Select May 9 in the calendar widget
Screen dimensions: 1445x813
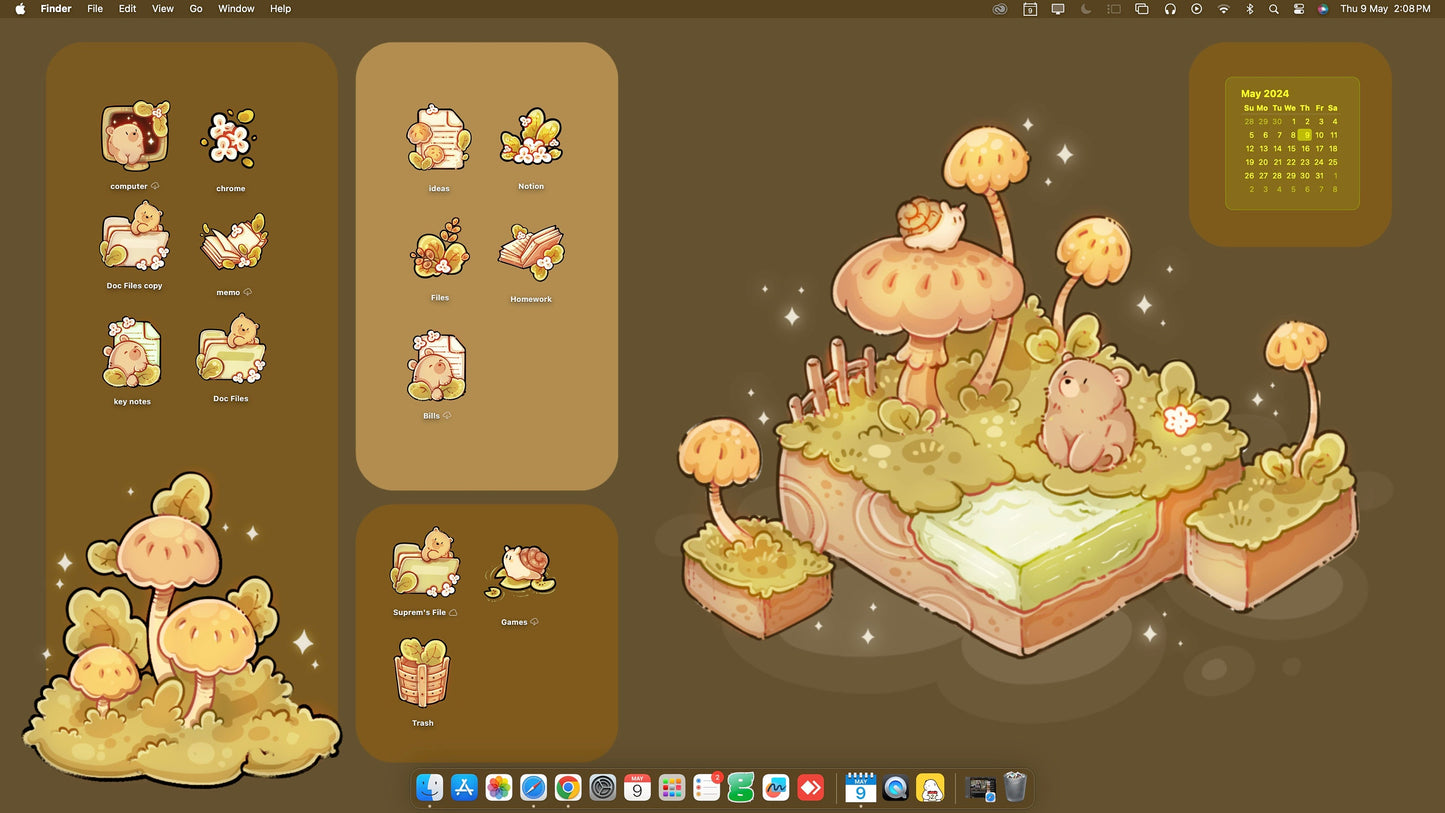[1305, 134]
